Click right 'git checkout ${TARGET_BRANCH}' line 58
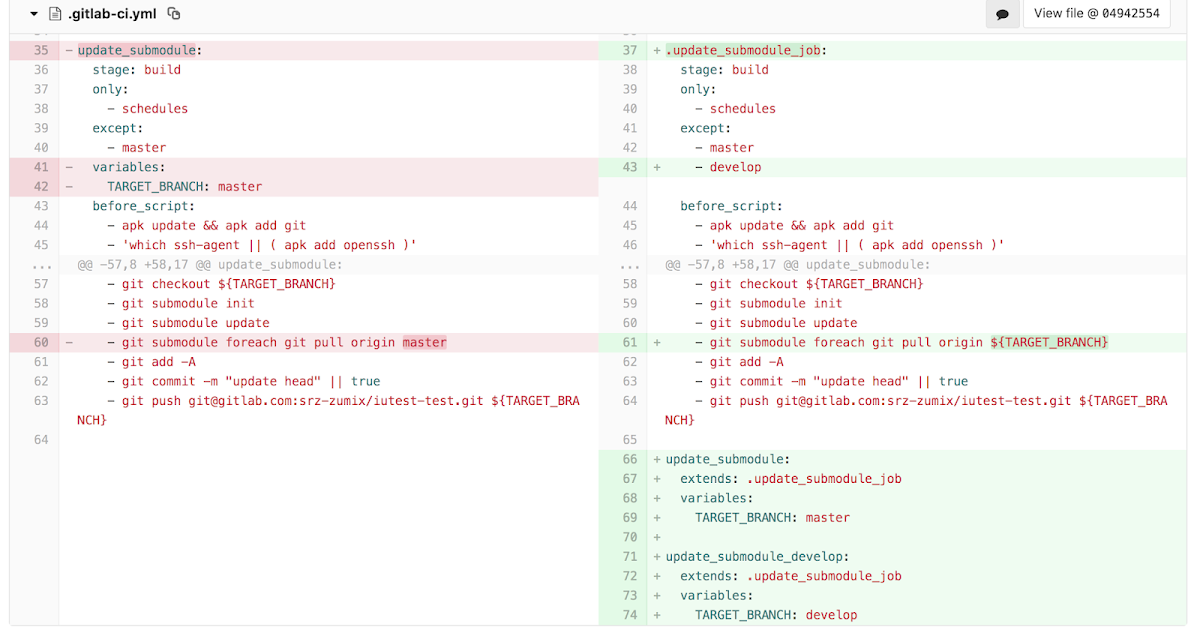 pyautogui.click(x=810, y=284)
